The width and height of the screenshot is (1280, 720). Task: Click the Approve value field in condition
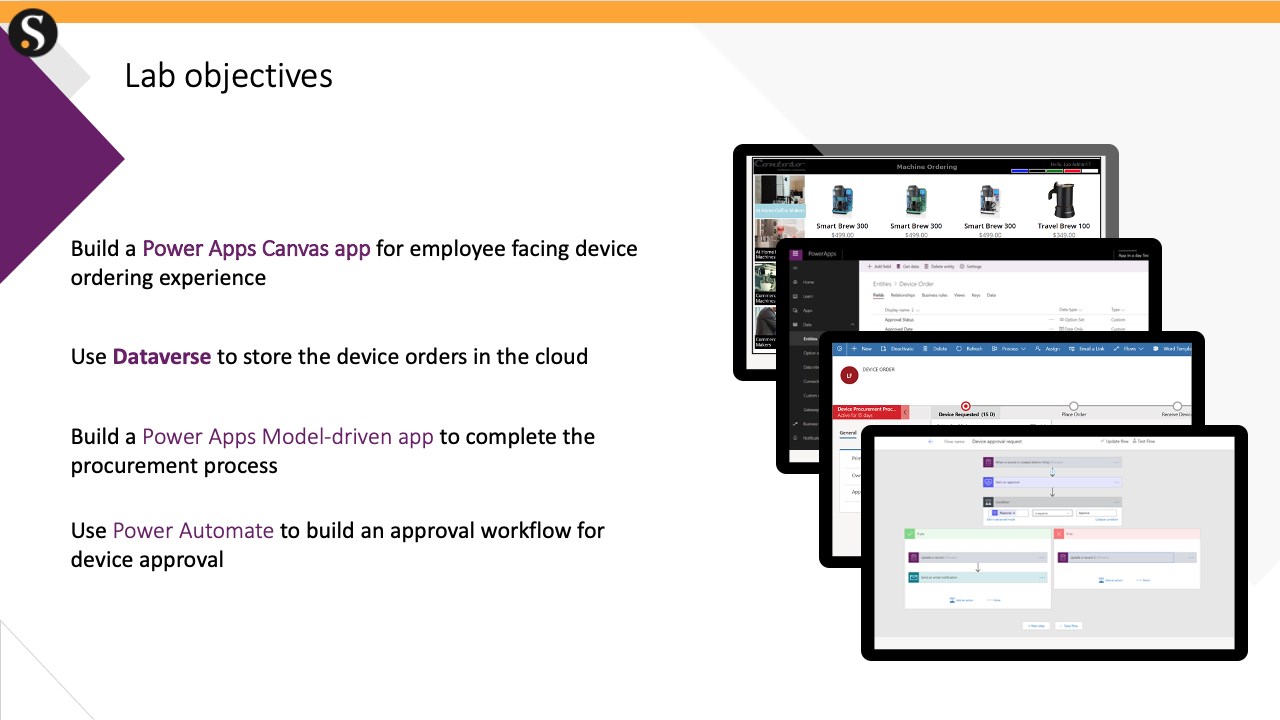(1096, 513)
